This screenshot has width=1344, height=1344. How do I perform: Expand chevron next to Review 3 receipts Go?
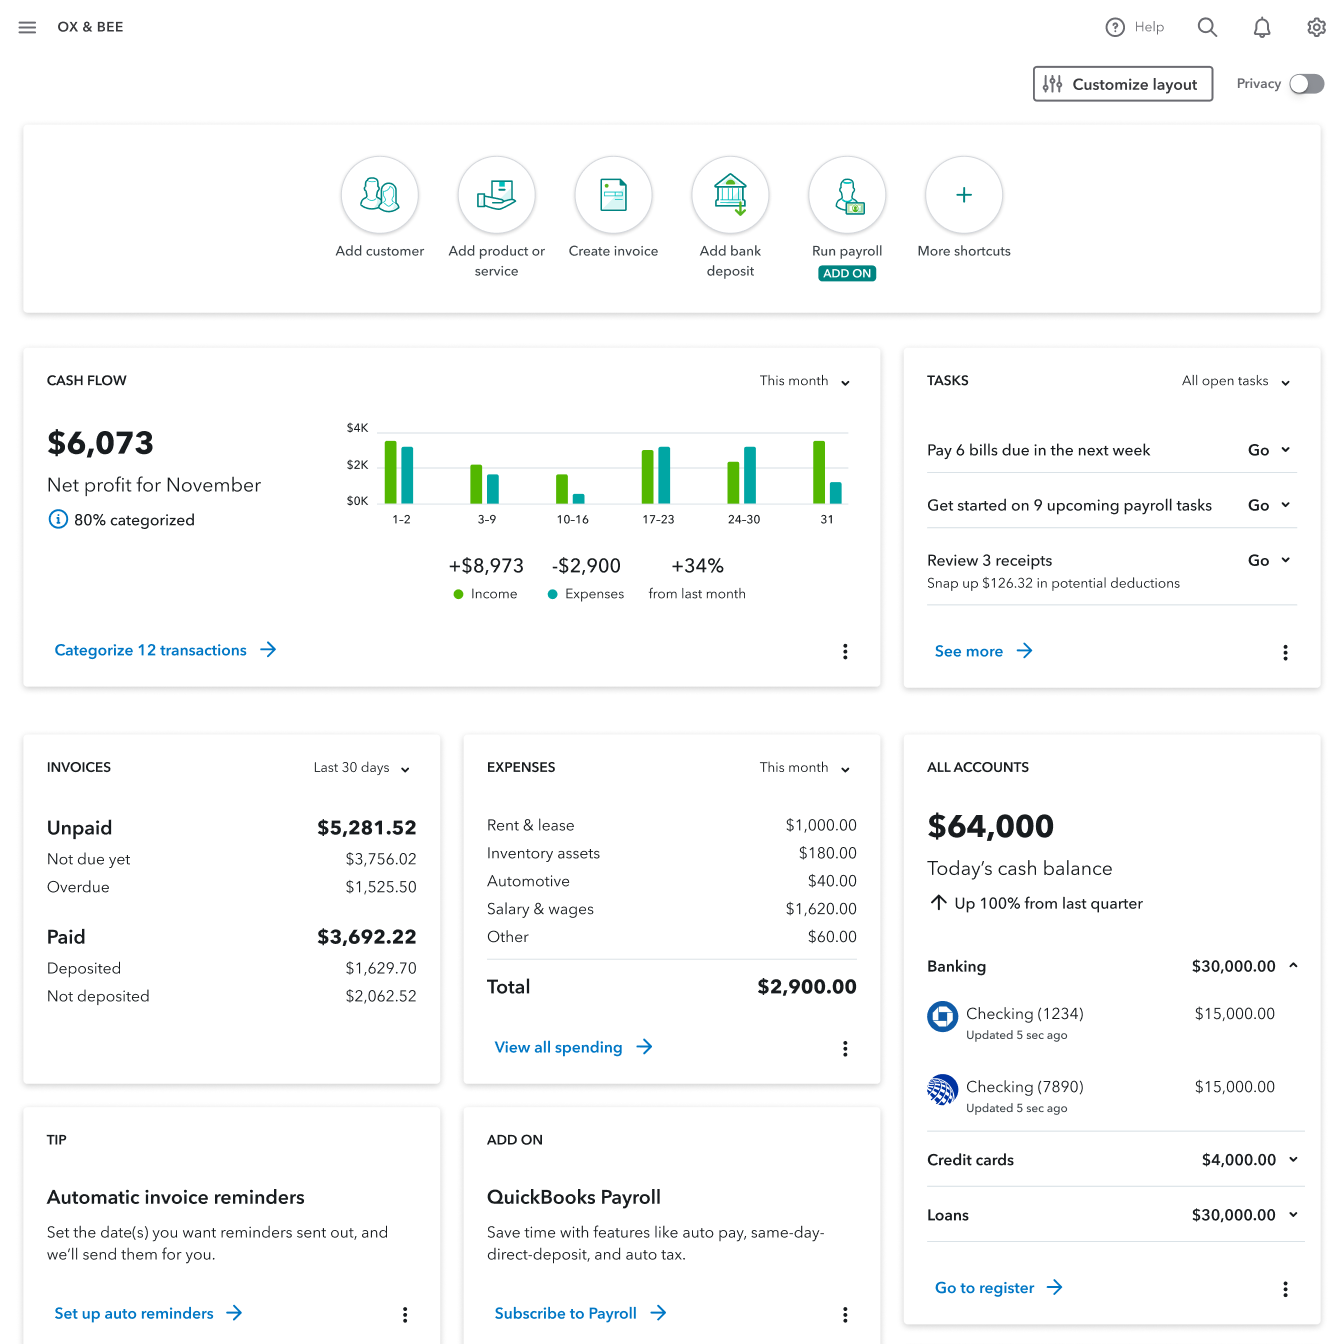(1286, 560)
